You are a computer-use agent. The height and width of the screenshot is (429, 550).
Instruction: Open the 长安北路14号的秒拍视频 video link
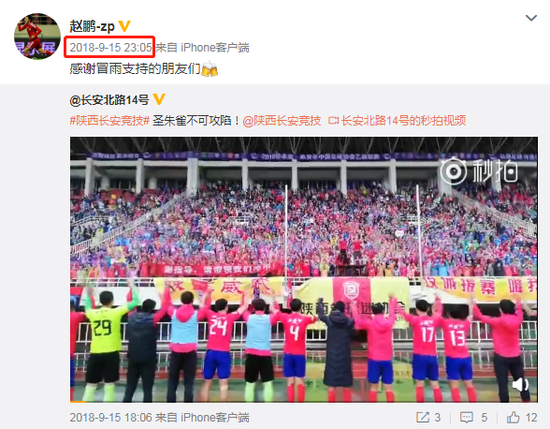click(403, 121)
